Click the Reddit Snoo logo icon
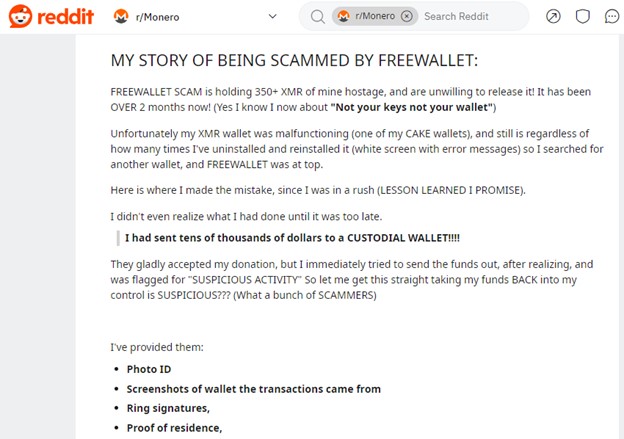Image resolution: width=624 pixels, height=439 pixels. coord(20,16)
